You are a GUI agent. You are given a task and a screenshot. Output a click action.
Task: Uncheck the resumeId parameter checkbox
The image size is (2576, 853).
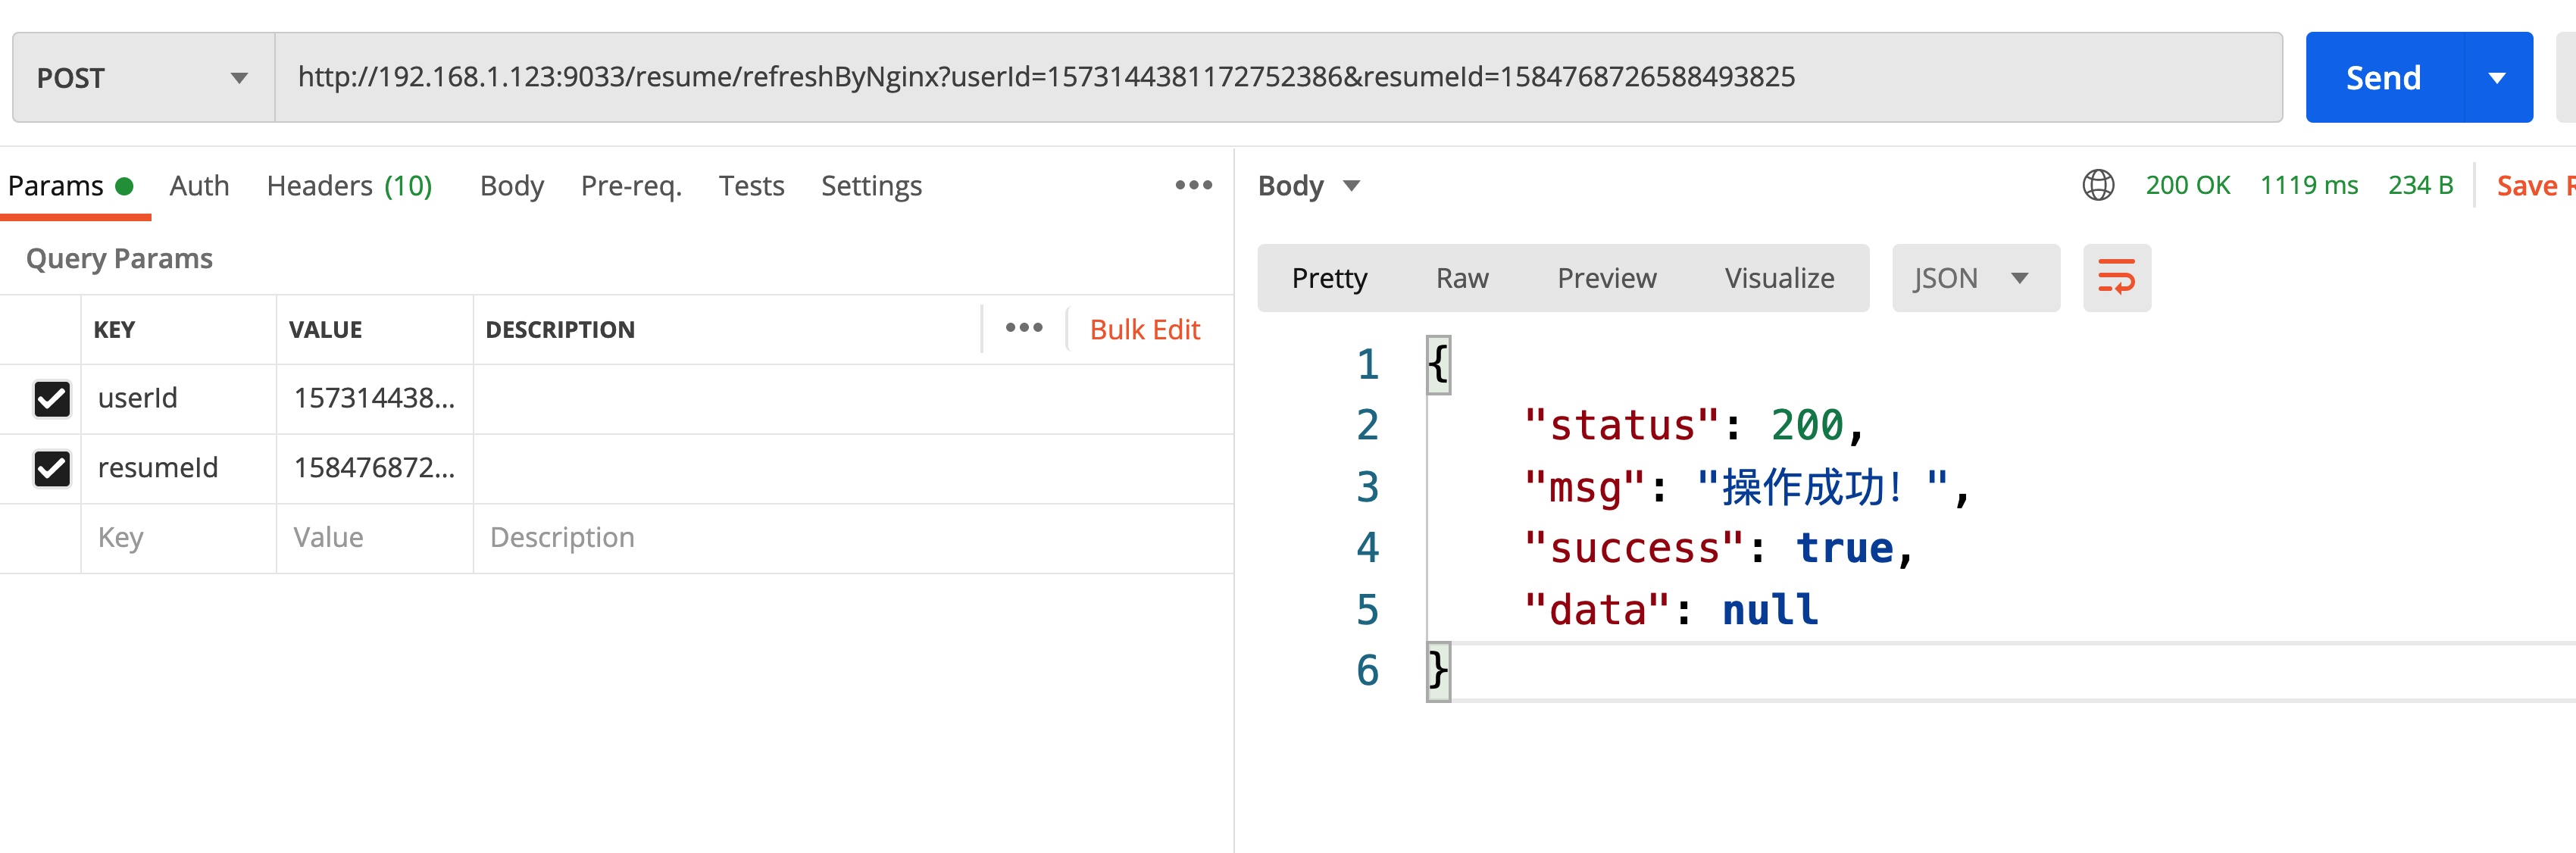pyautogui.click(x=52, y=468)
